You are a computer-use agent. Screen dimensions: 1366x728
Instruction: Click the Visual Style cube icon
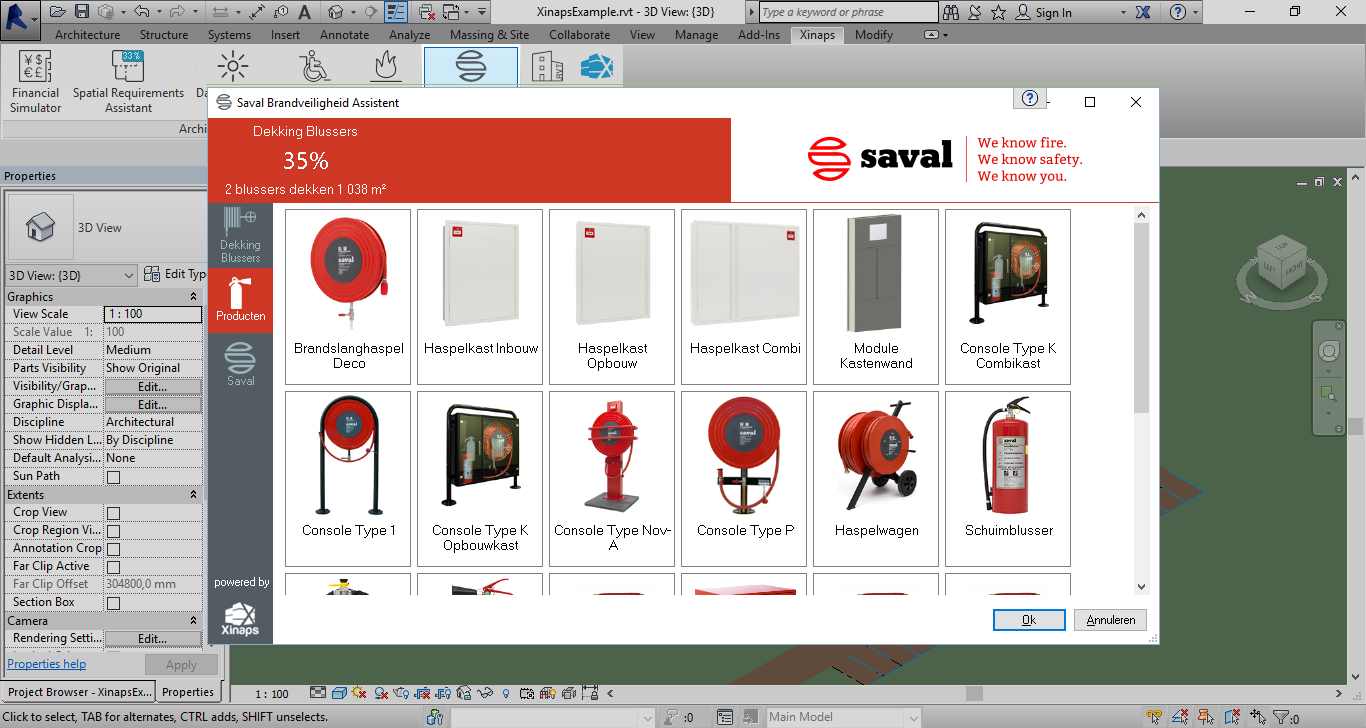pos(339,693)
